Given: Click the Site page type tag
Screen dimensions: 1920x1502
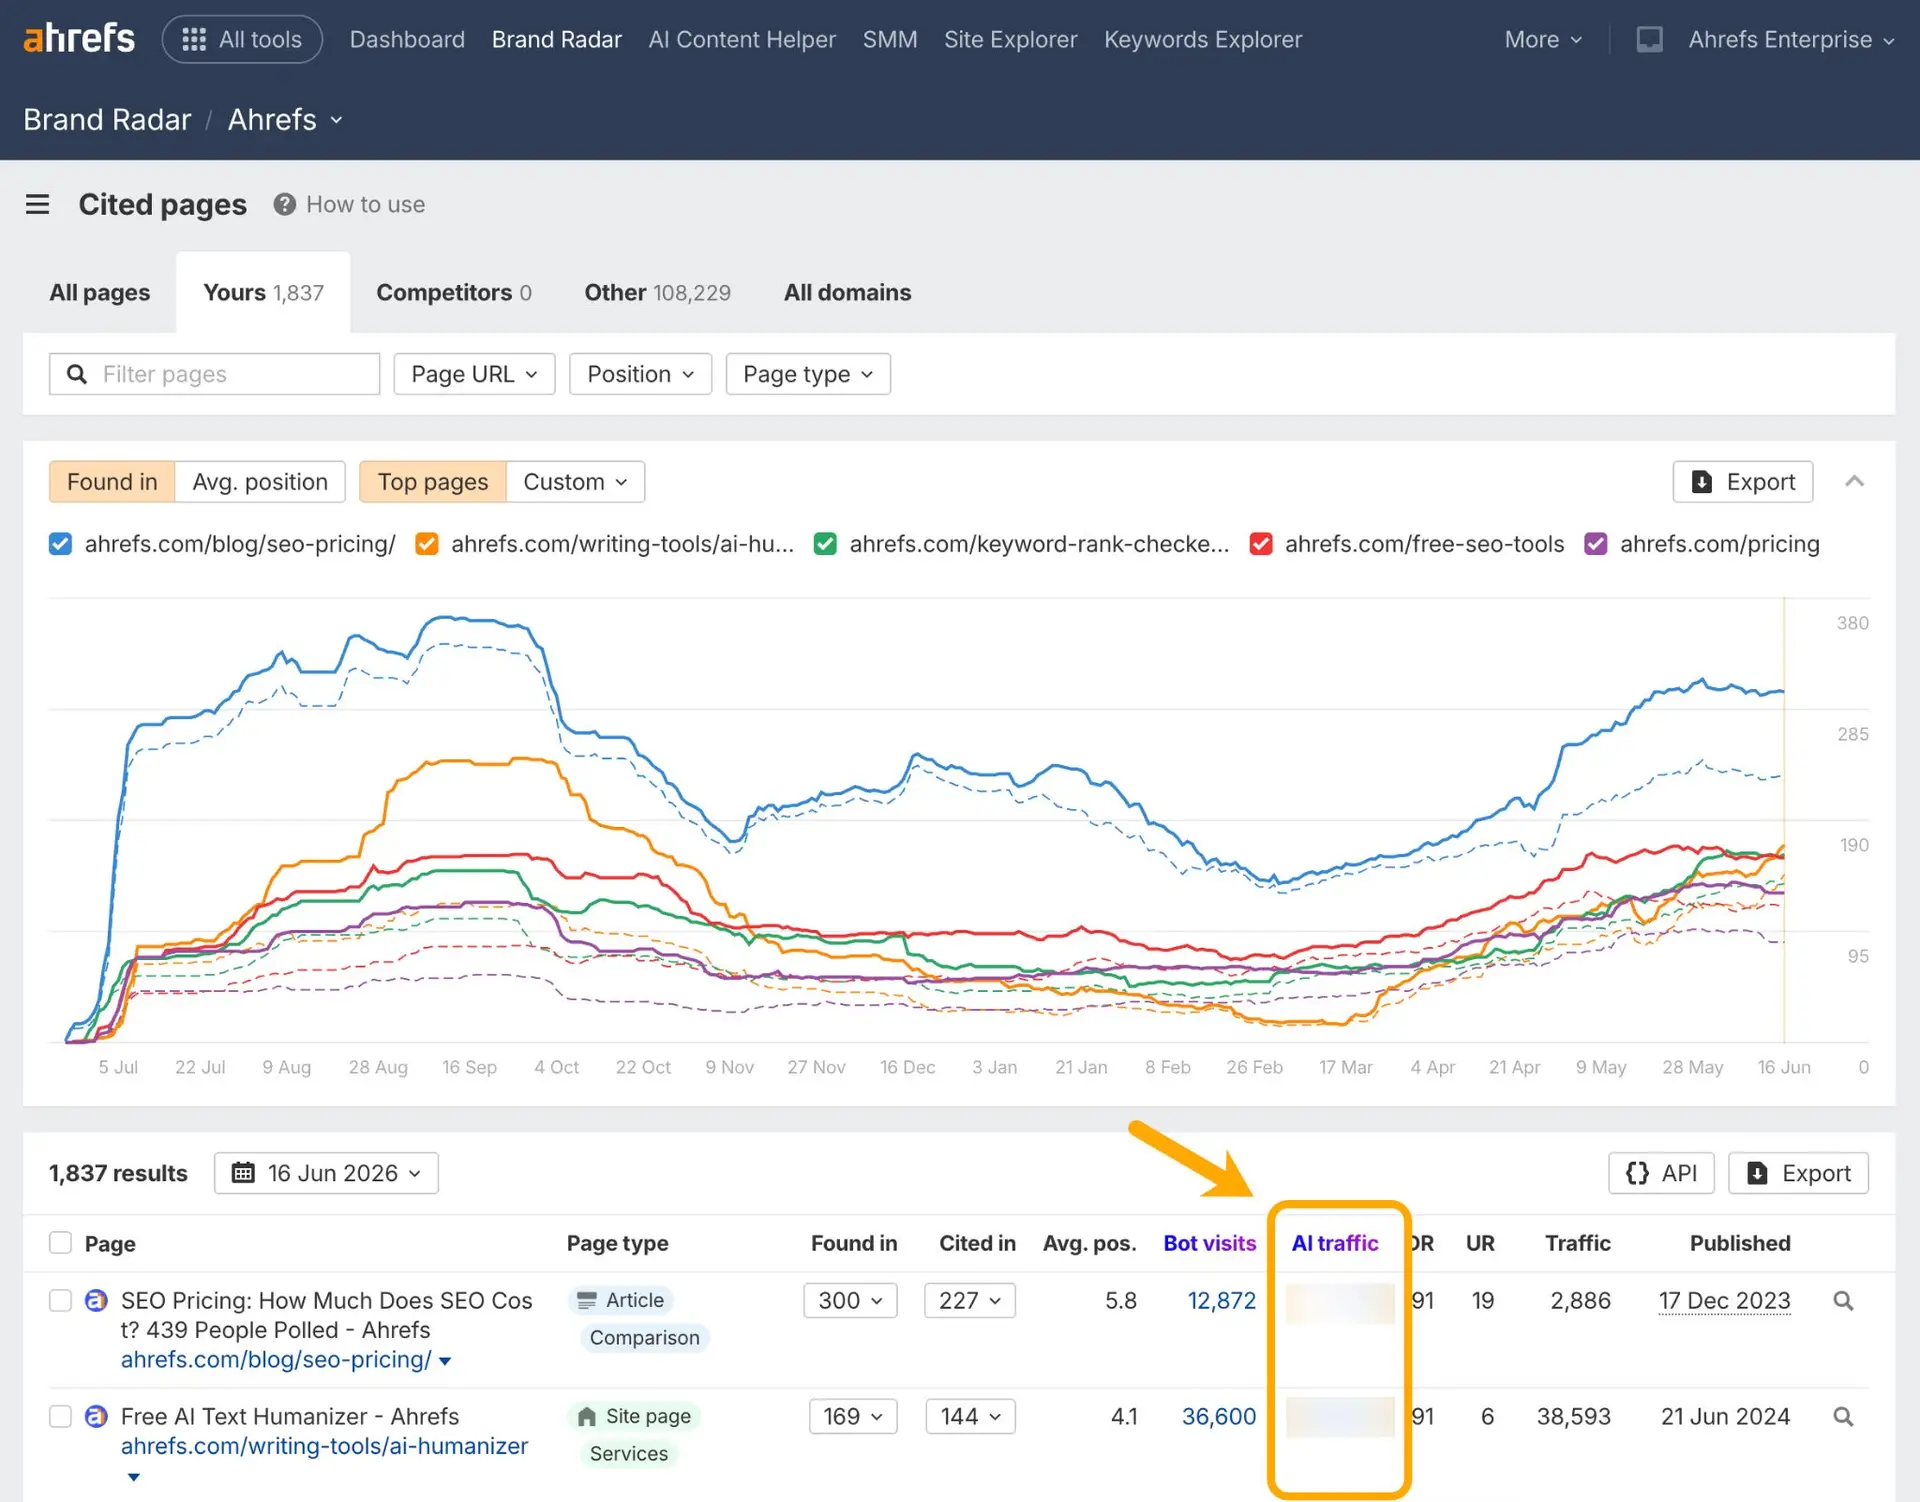Looking at the screenshot, I should point(634,1416).
